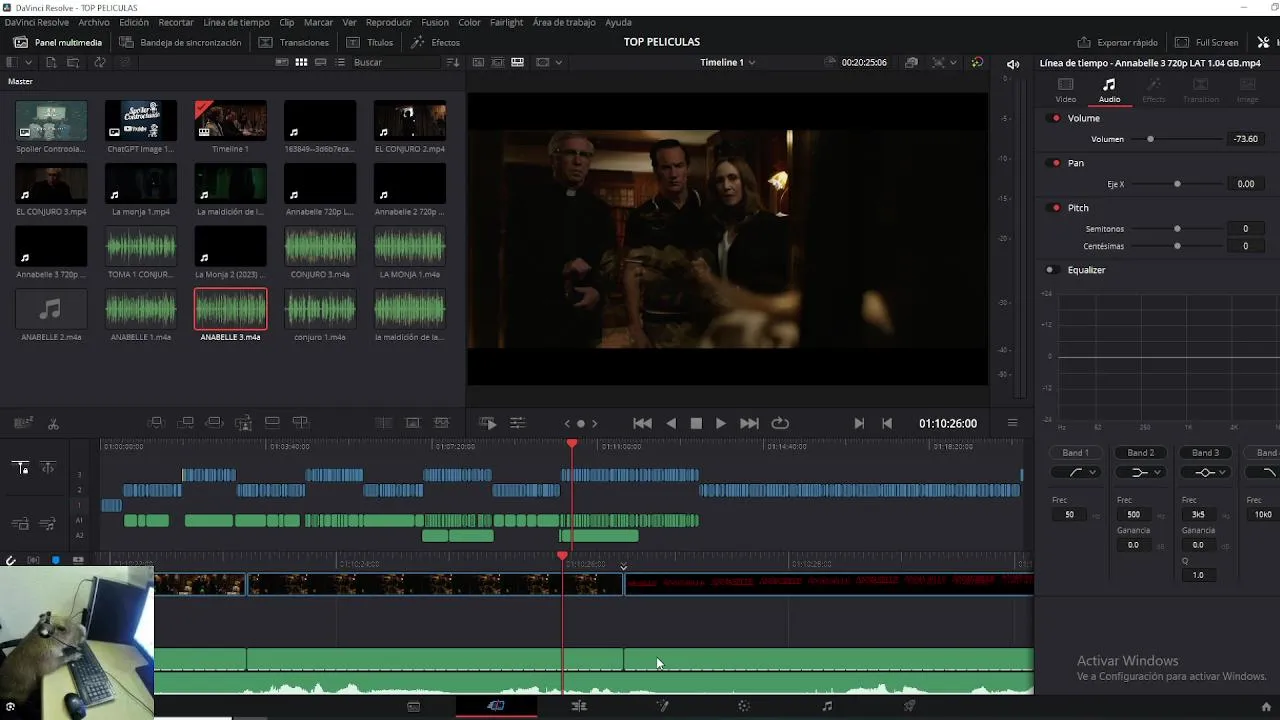Click the media pool sort icon

click(453, 62)
